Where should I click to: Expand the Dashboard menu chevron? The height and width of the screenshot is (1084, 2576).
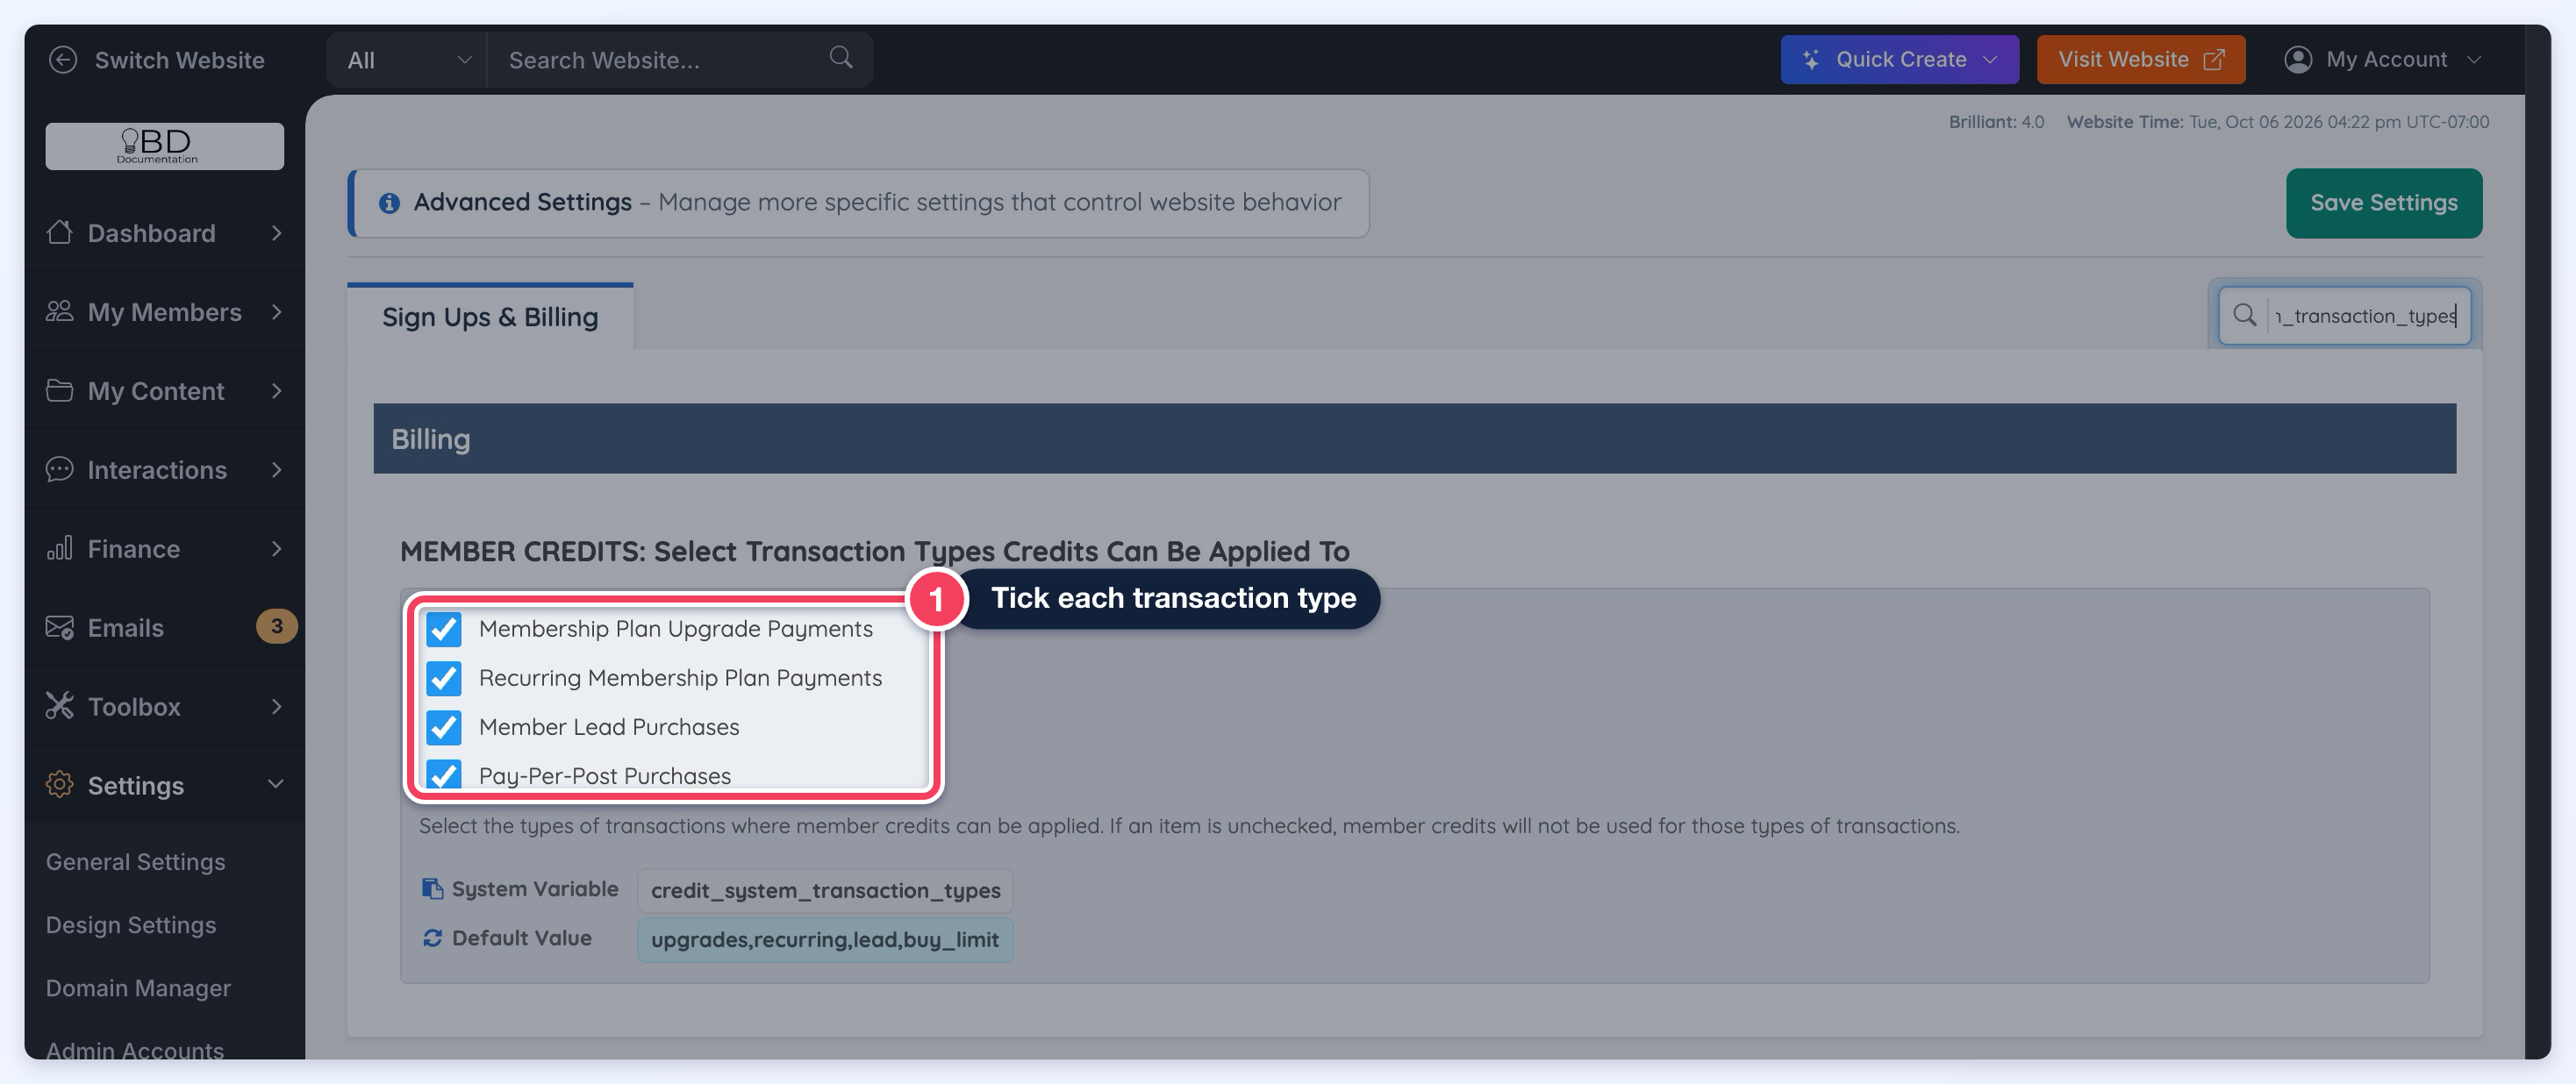click(277, 233)
